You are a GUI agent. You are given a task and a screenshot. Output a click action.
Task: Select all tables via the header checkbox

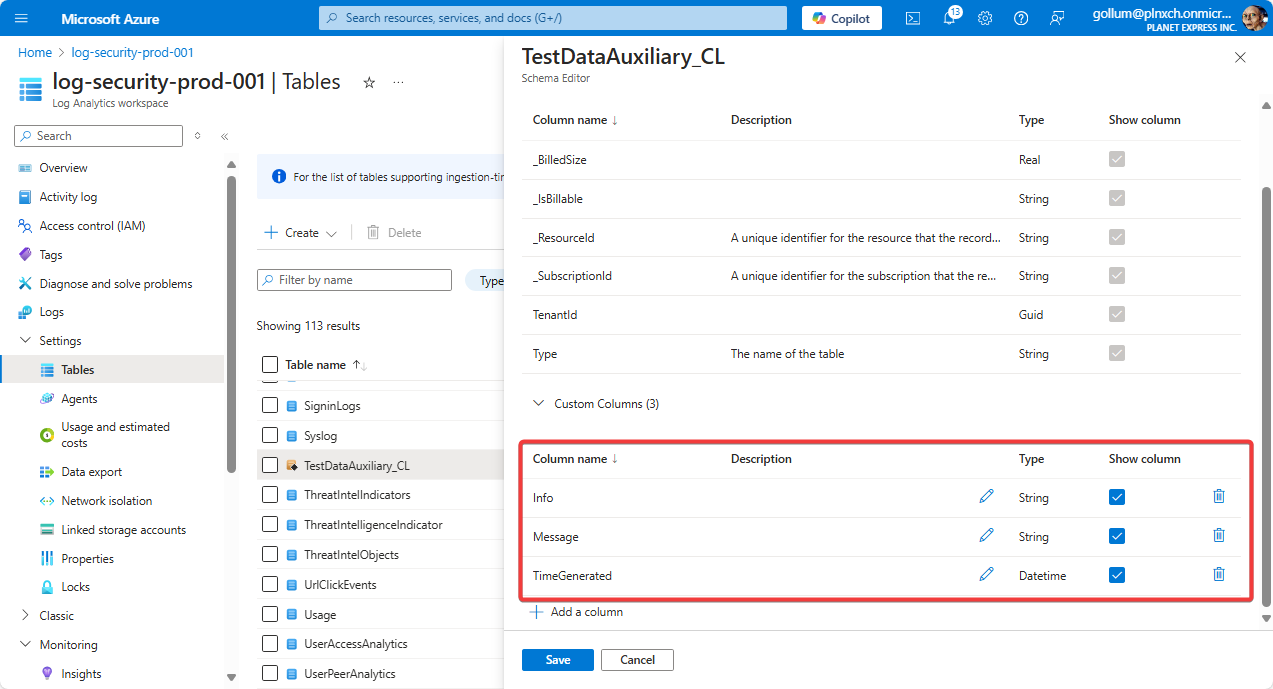[x=269, y=364]
